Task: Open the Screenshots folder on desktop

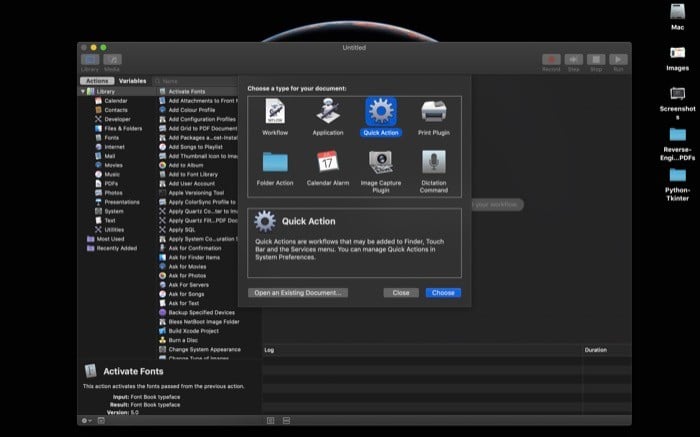Action: 677,103
